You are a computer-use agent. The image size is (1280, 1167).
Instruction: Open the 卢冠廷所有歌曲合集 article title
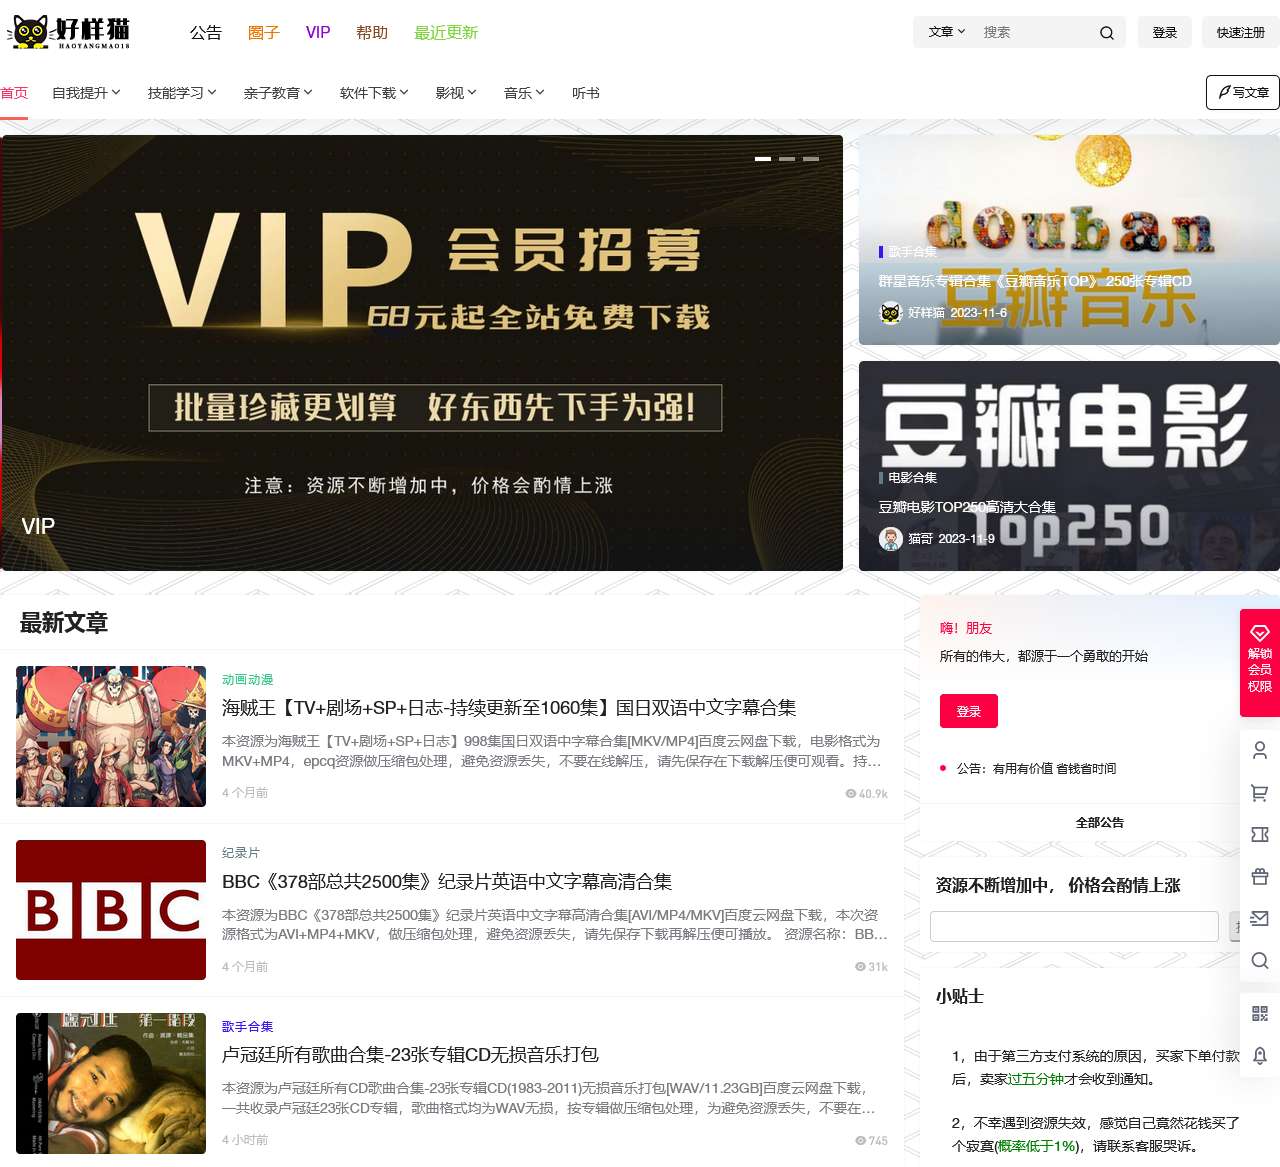(x=410, y=1055)
